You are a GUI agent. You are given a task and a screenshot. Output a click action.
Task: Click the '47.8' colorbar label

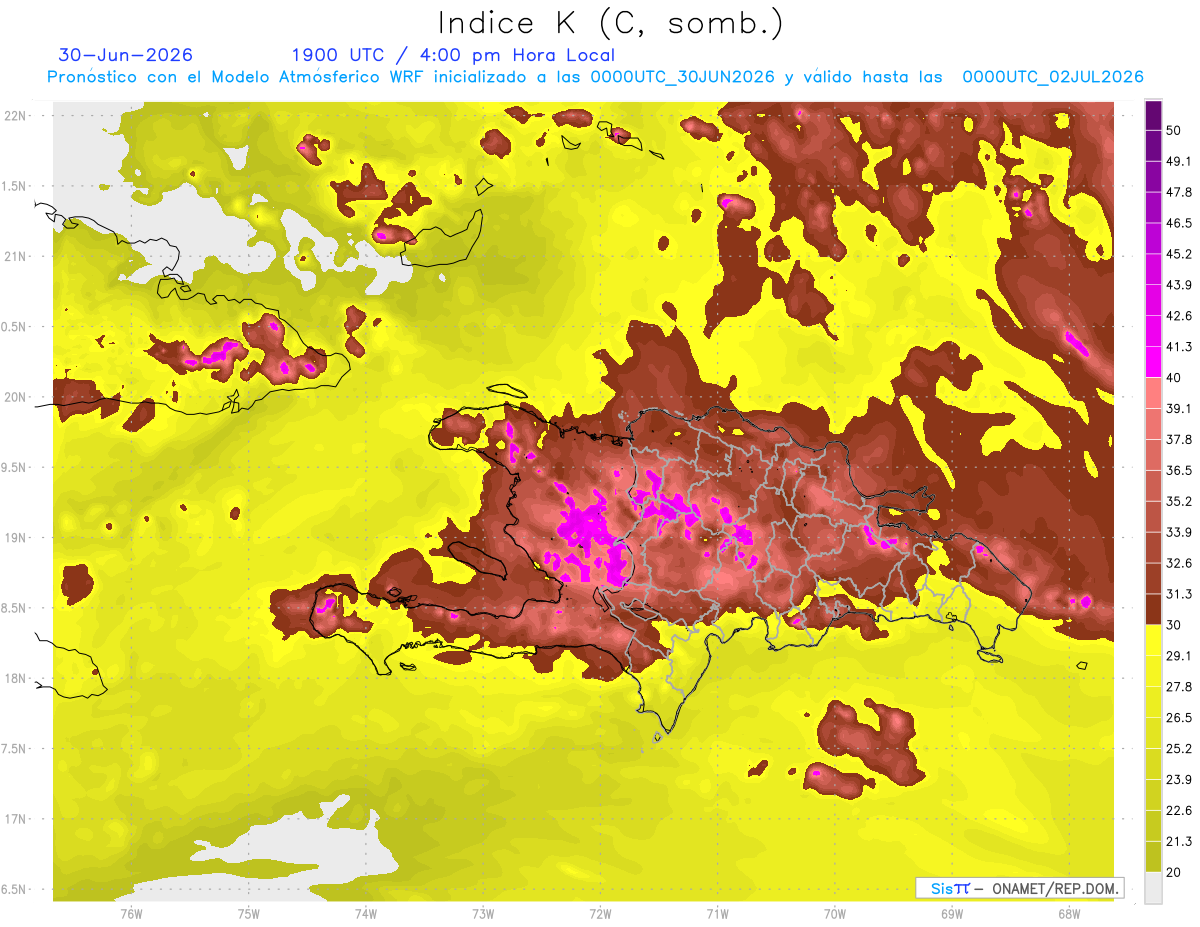(1179, 192)
